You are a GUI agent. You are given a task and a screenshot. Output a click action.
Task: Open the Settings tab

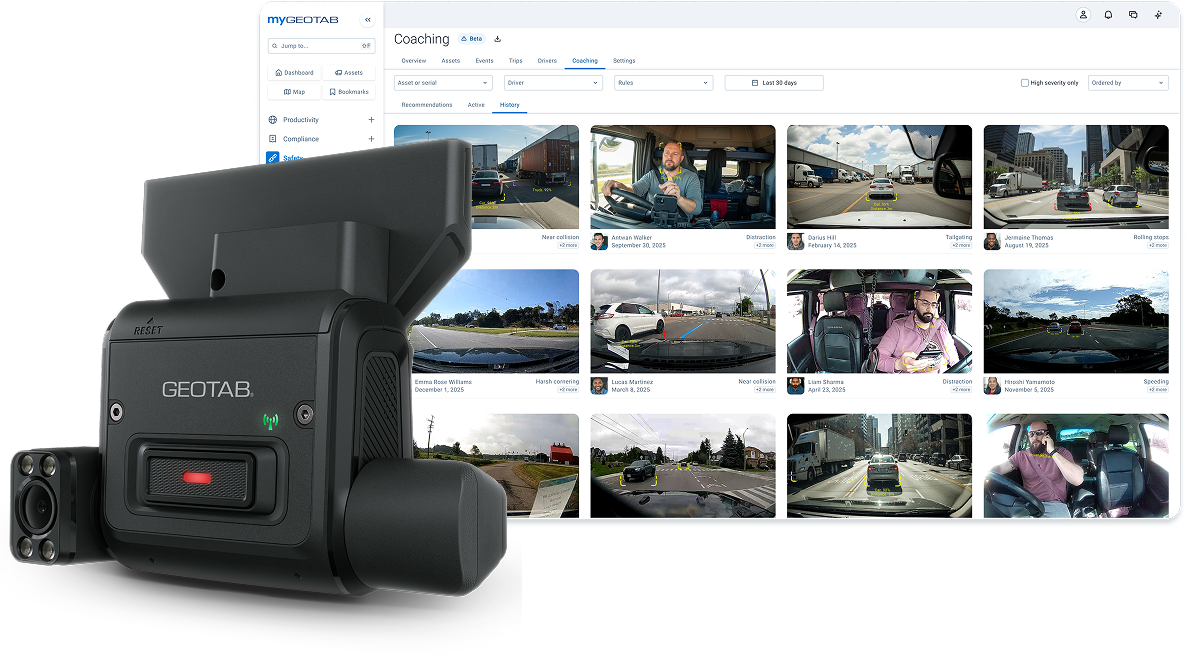[x=624, y=61]
